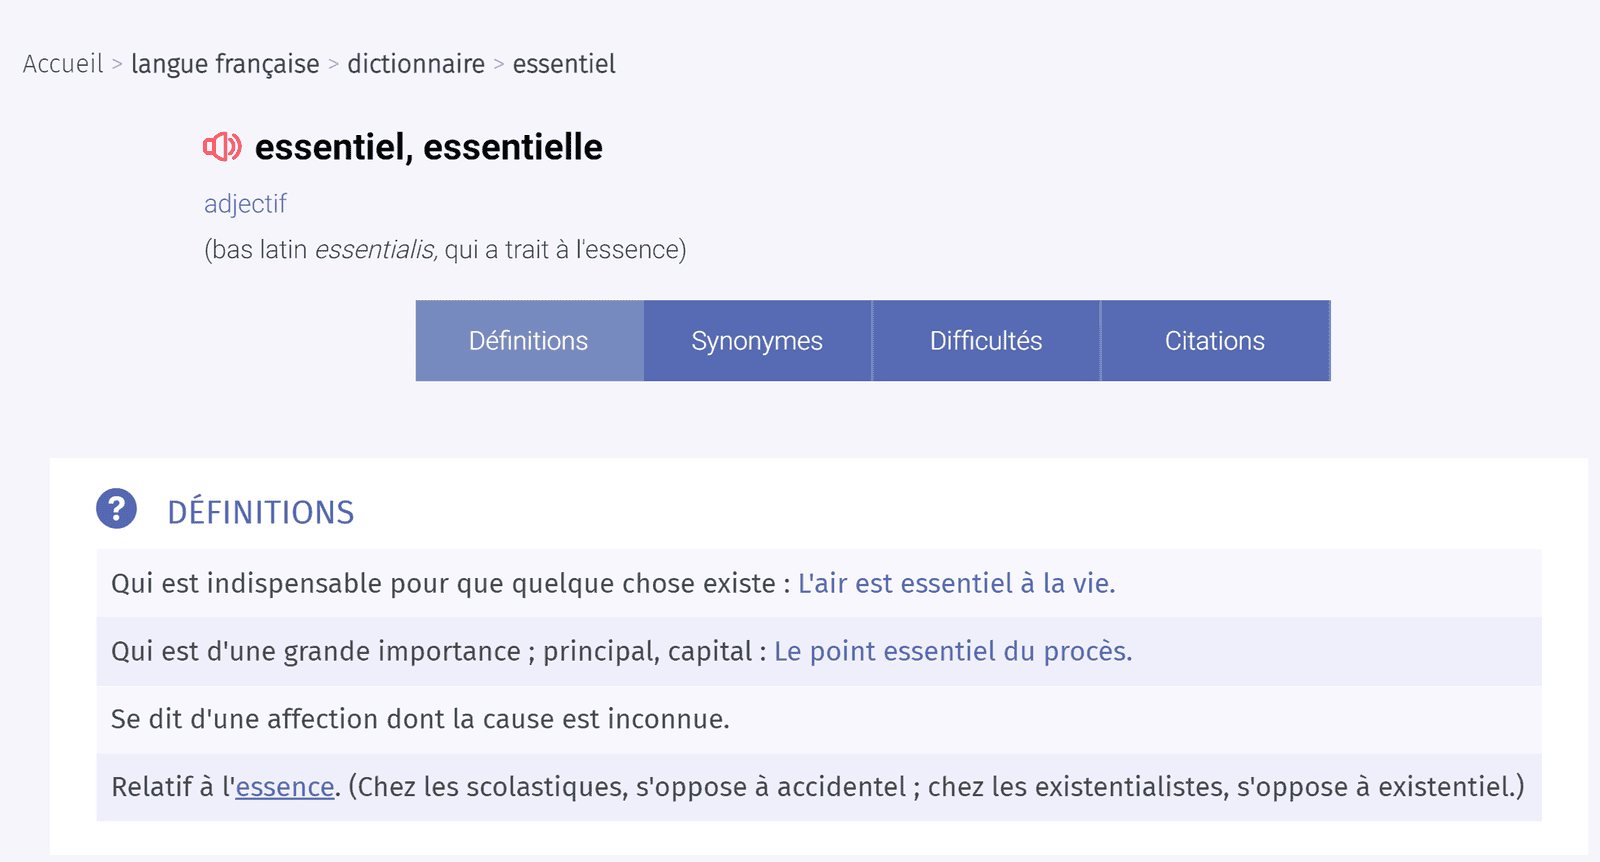This screenshot has height=862, width=1600.
Task: Open langue française breadcrumb link
Action: click(x=225, y=64)
